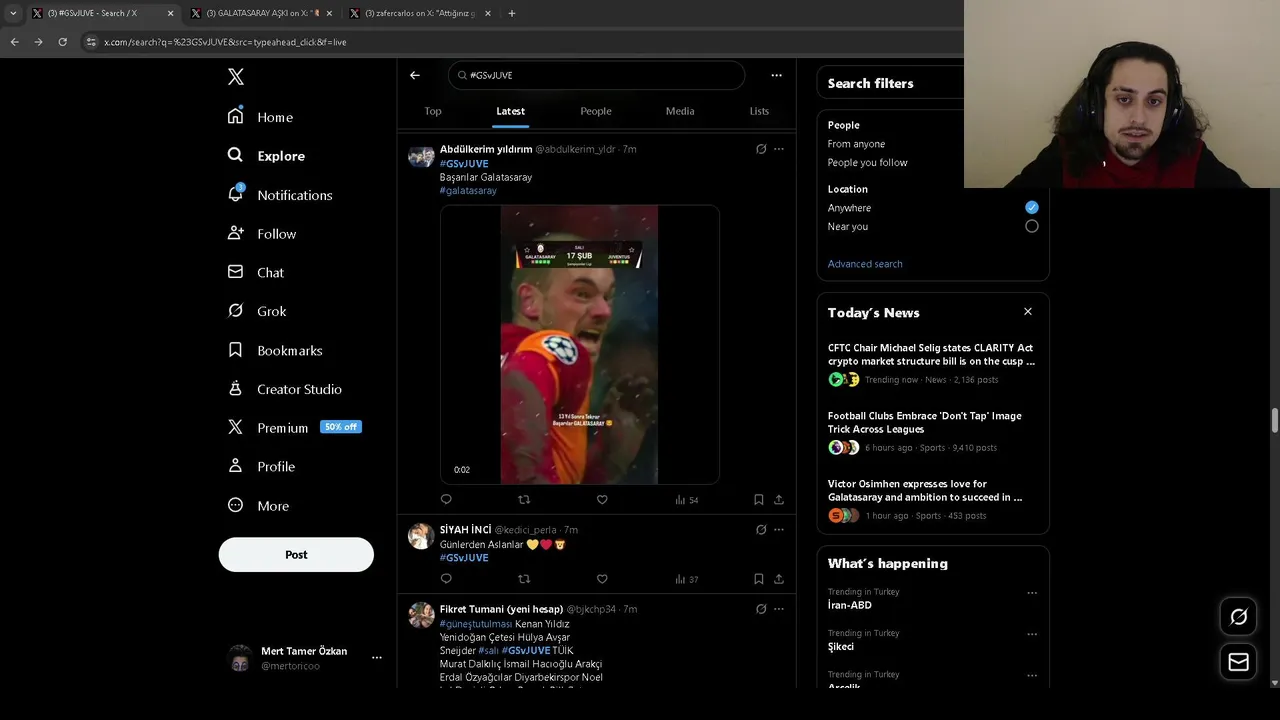Open Premium 50% off offer
This screenshot has height=720, width=1280.
(x=295, y=428)
